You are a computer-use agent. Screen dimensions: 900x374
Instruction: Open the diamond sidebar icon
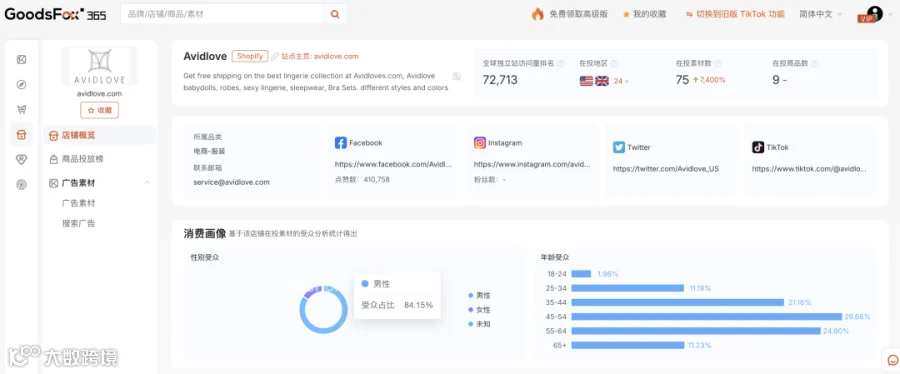[x=21, y=159]
